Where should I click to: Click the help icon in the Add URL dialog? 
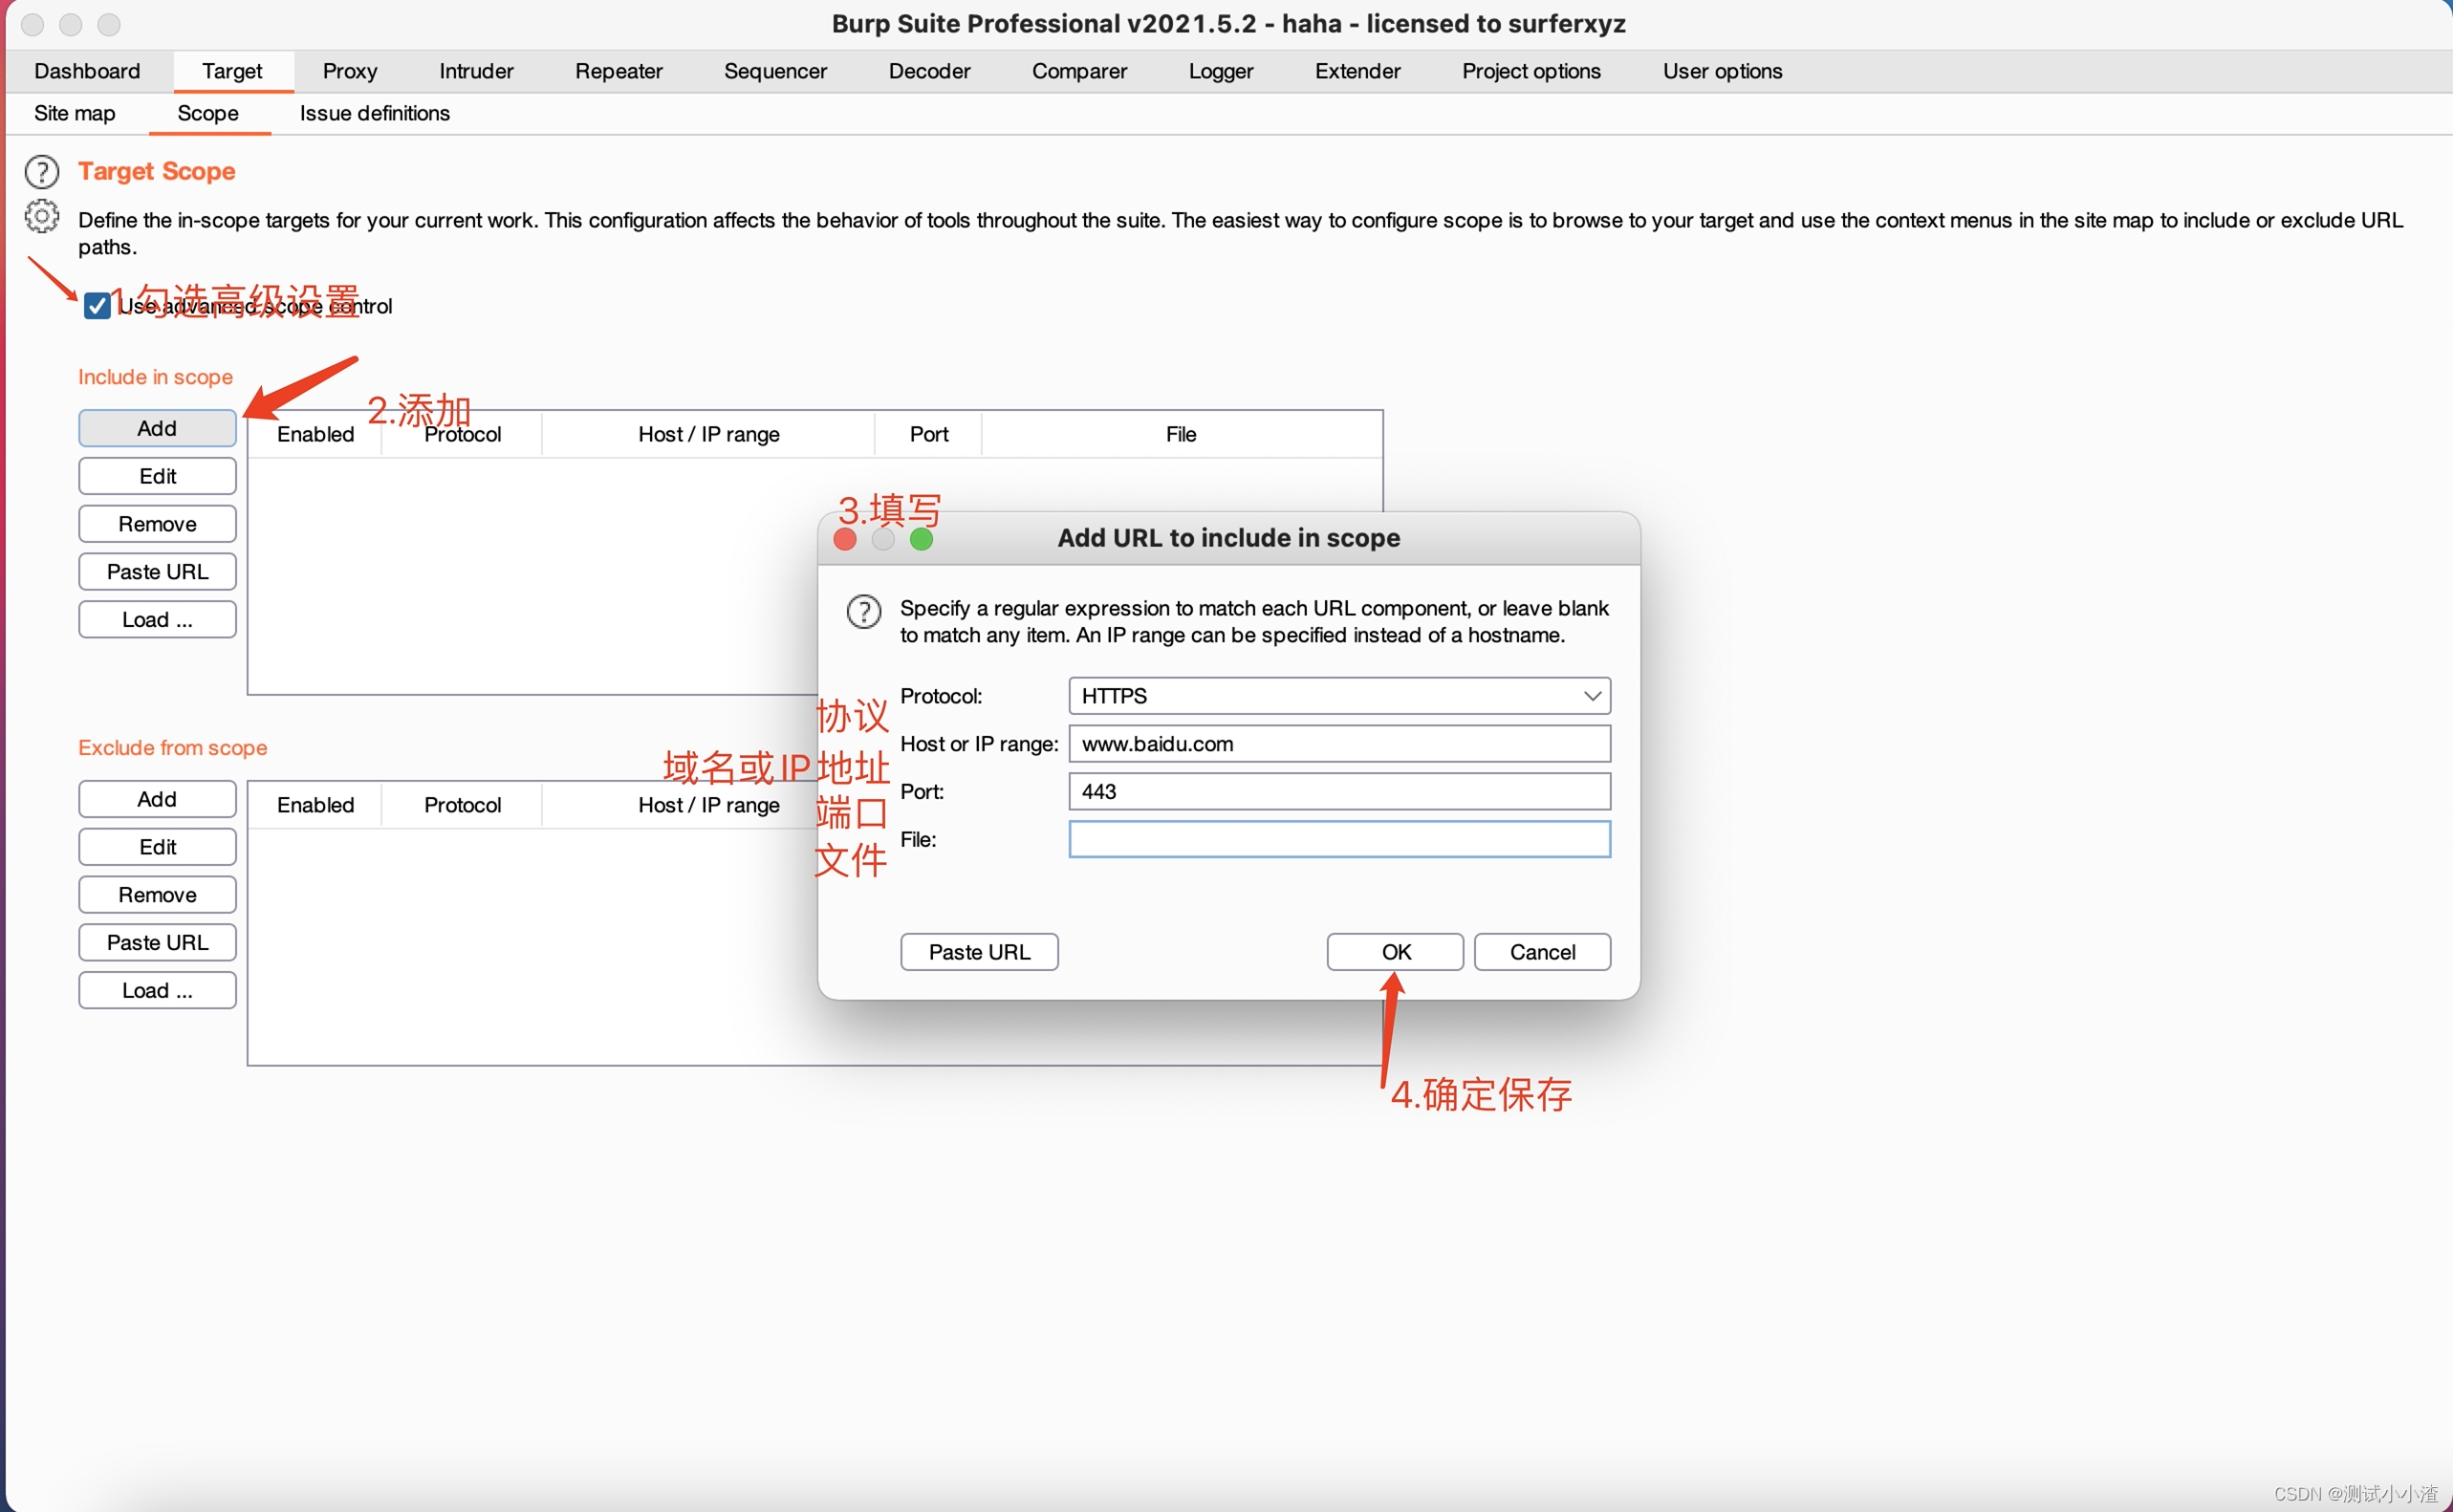pyautogui.click(x=862, y=611)
